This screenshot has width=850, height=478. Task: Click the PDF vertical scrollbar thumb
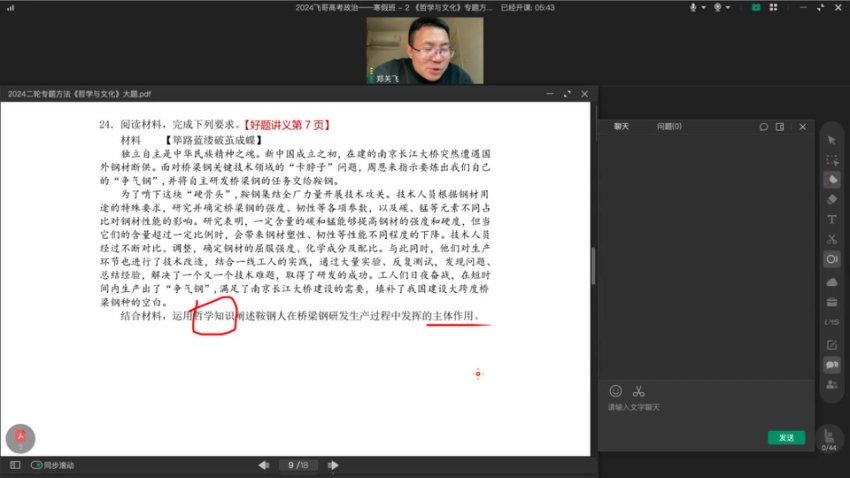pos(594,266)
